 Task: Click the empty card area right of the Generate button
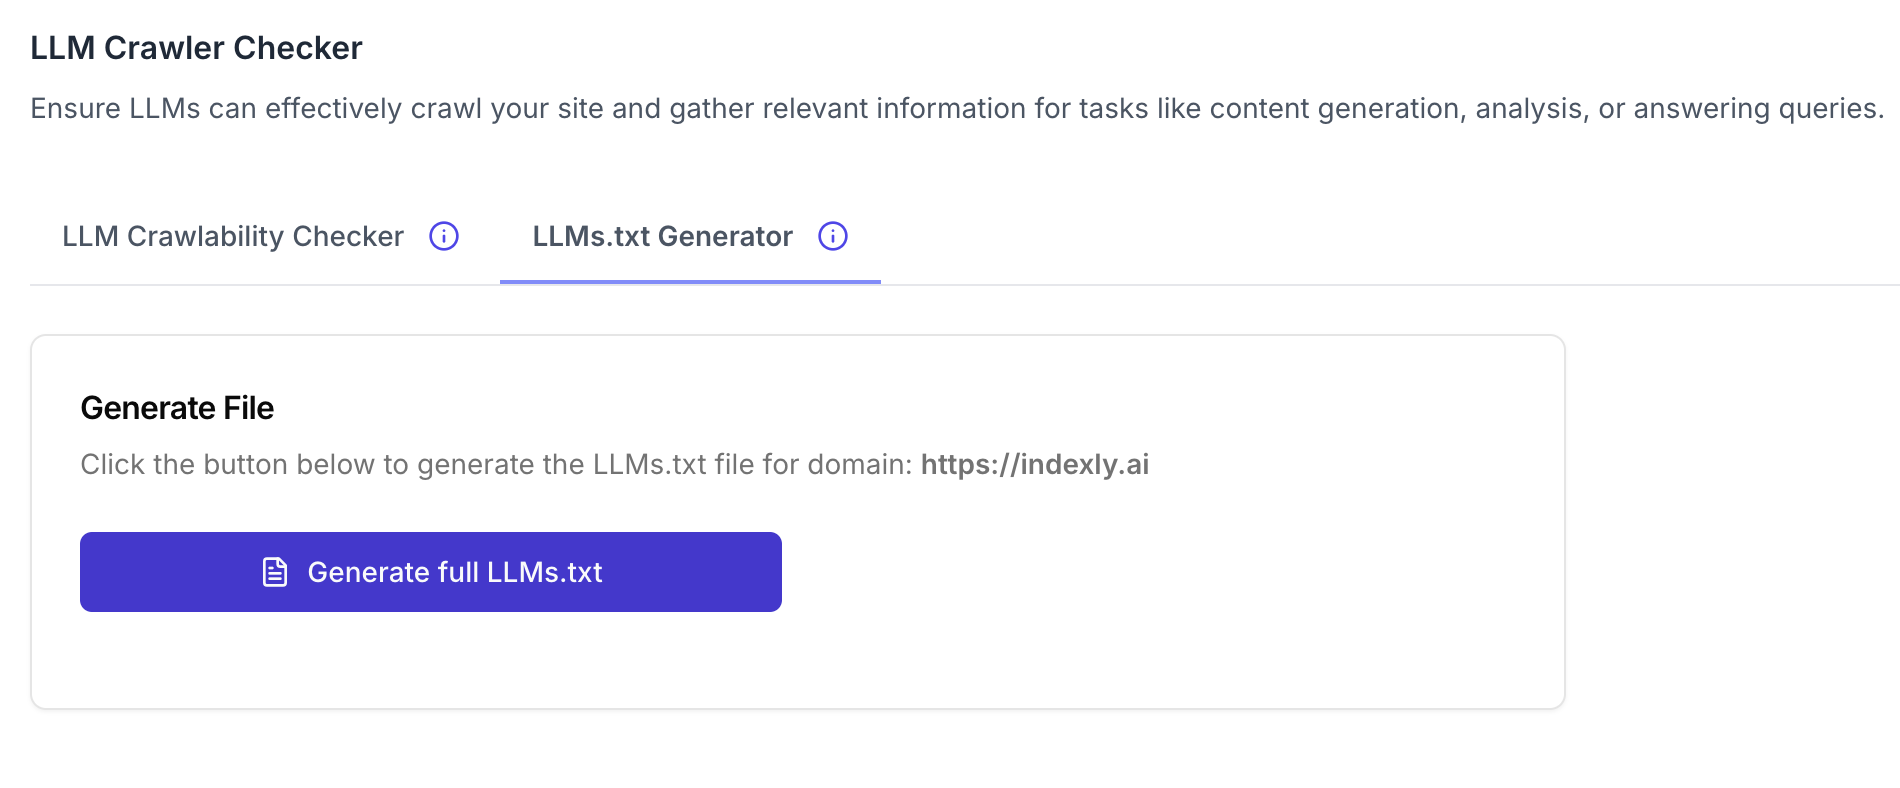click(x=1150, y=572)
